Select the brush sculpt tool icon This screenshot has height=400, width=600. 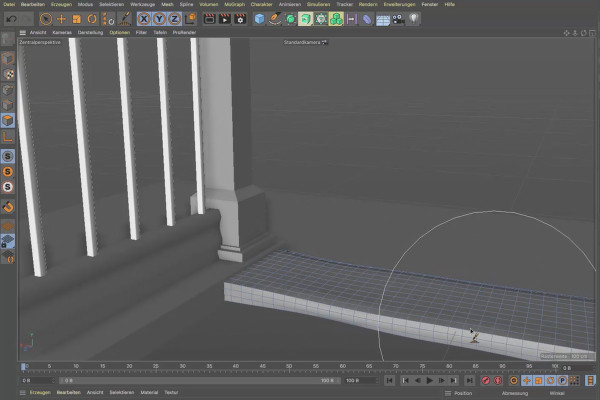click(125, 19)
